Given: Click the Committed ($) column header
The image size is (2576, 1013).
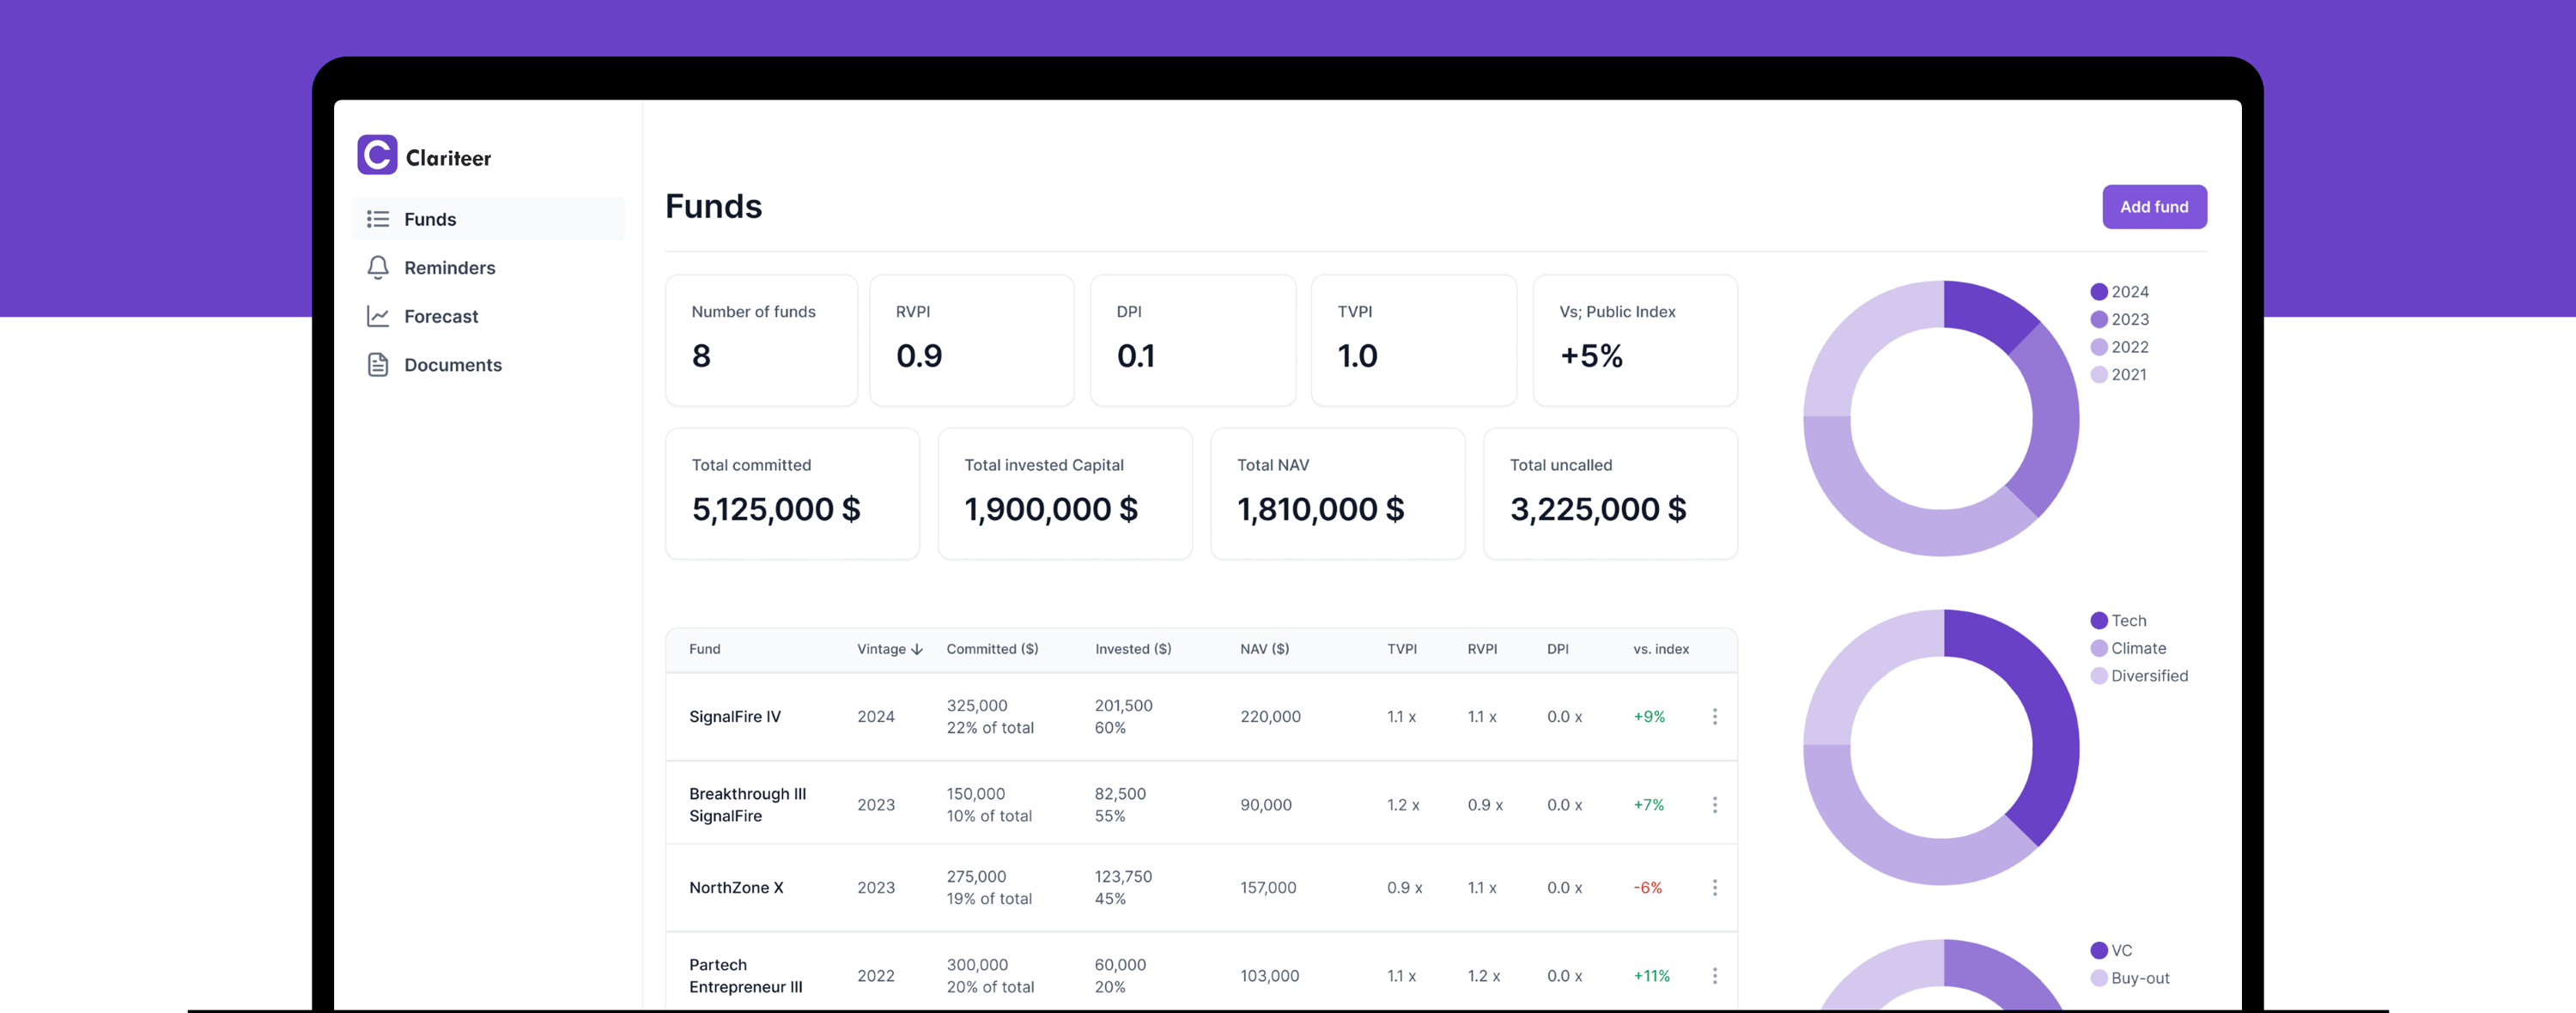Looking at the screenshot, I should coord(992,649).
